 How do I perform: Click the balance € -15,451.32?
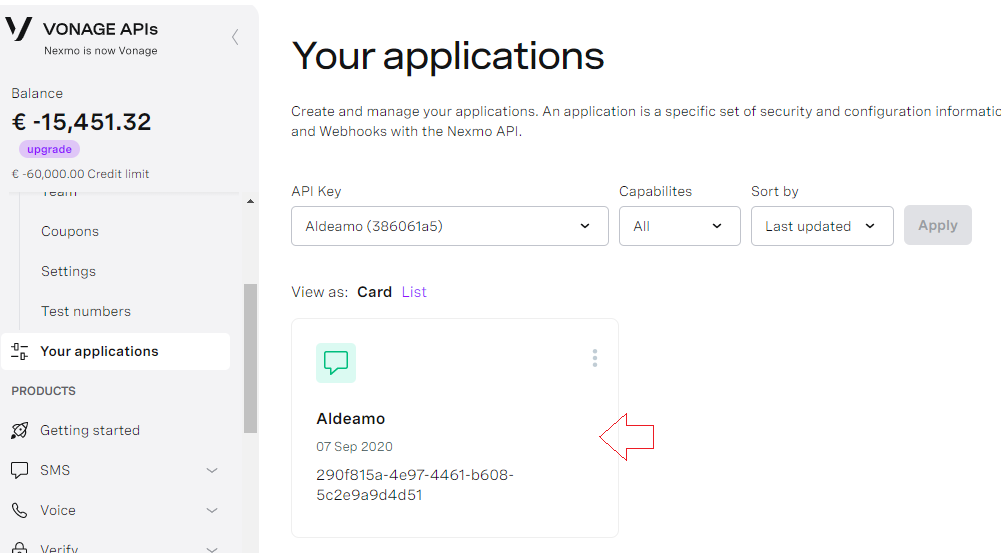81,122
